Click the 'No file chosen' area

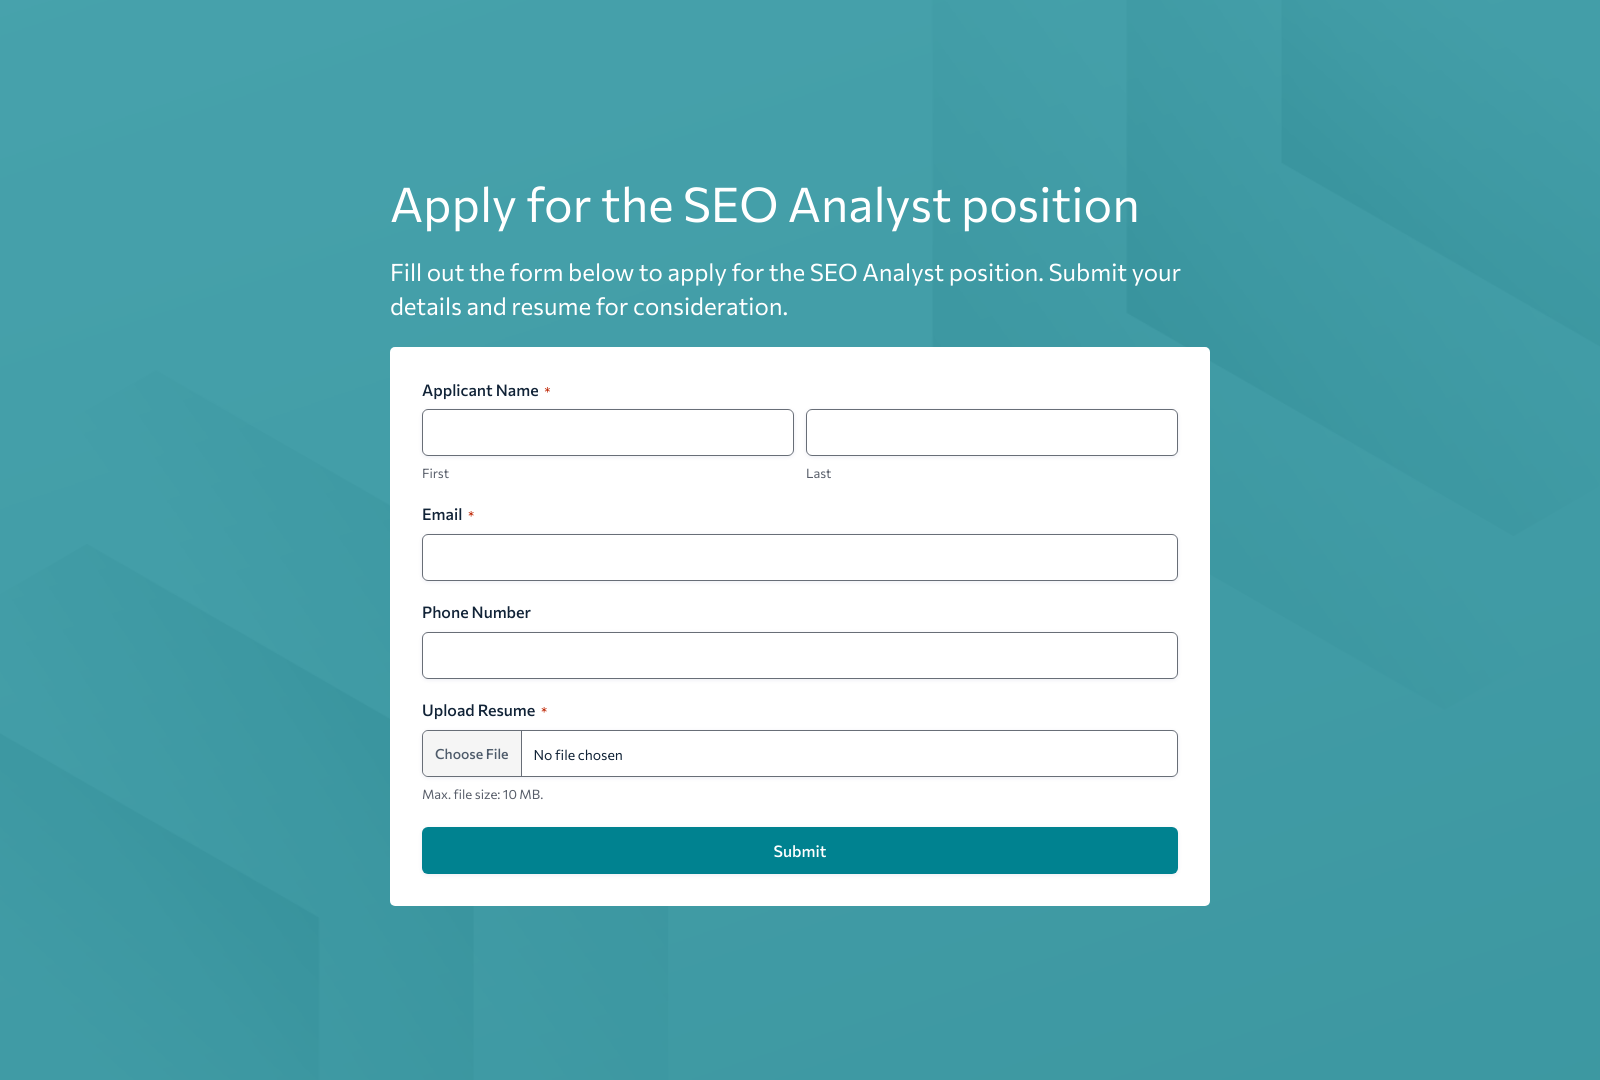click(x=578, y=754)
